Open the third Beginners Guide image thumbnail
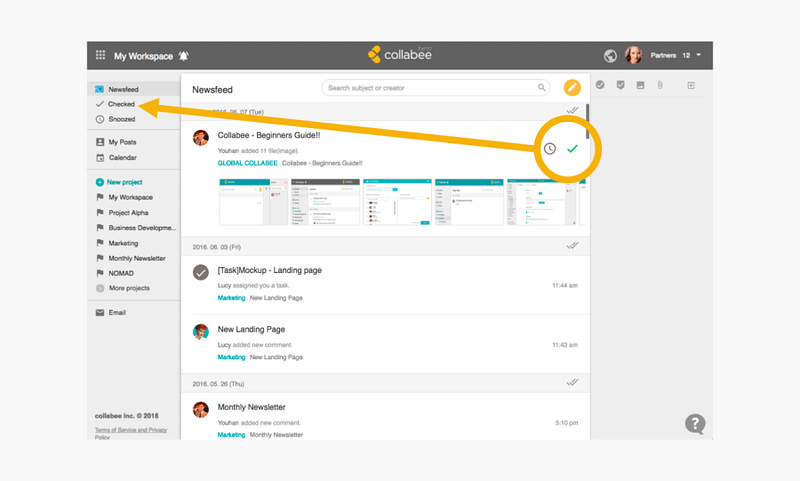 397,202
